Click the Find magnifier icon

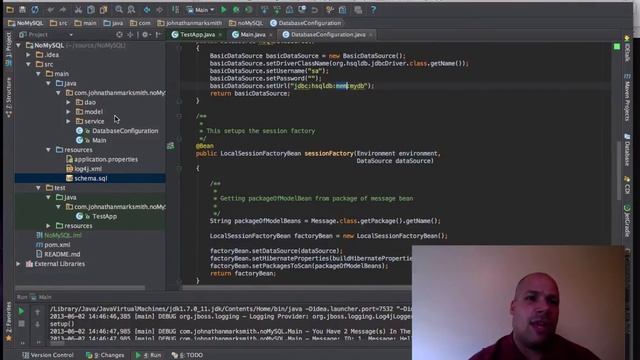119,9
